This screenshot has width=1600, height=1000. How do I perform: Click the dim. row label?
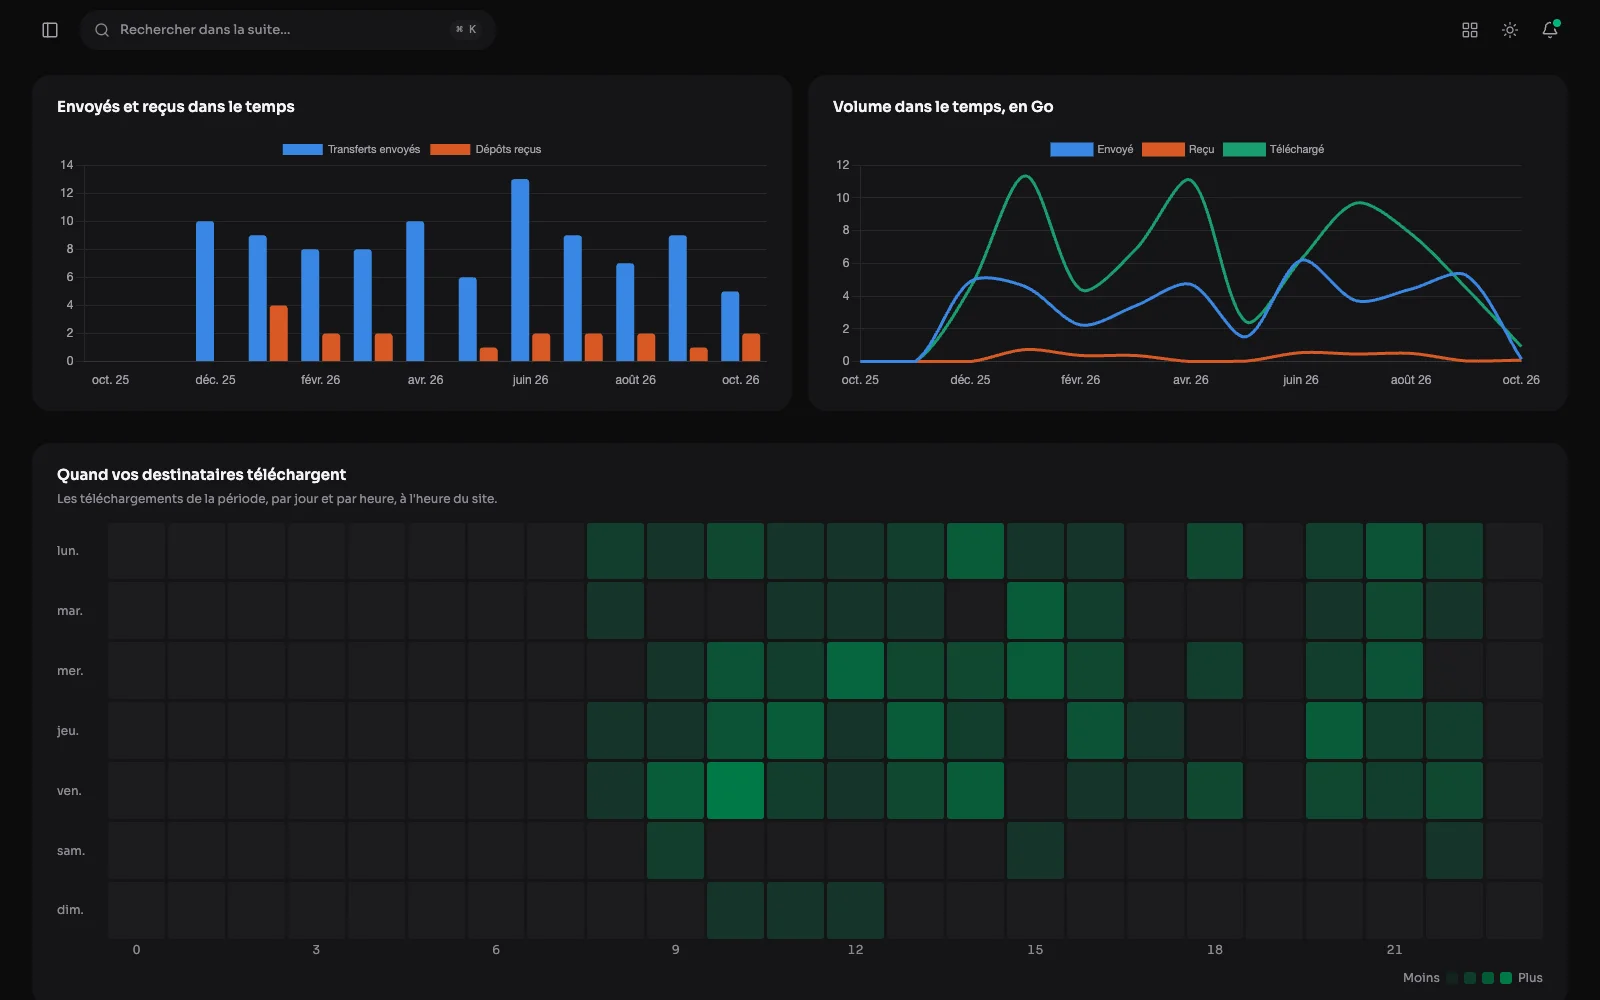(70, 910)
